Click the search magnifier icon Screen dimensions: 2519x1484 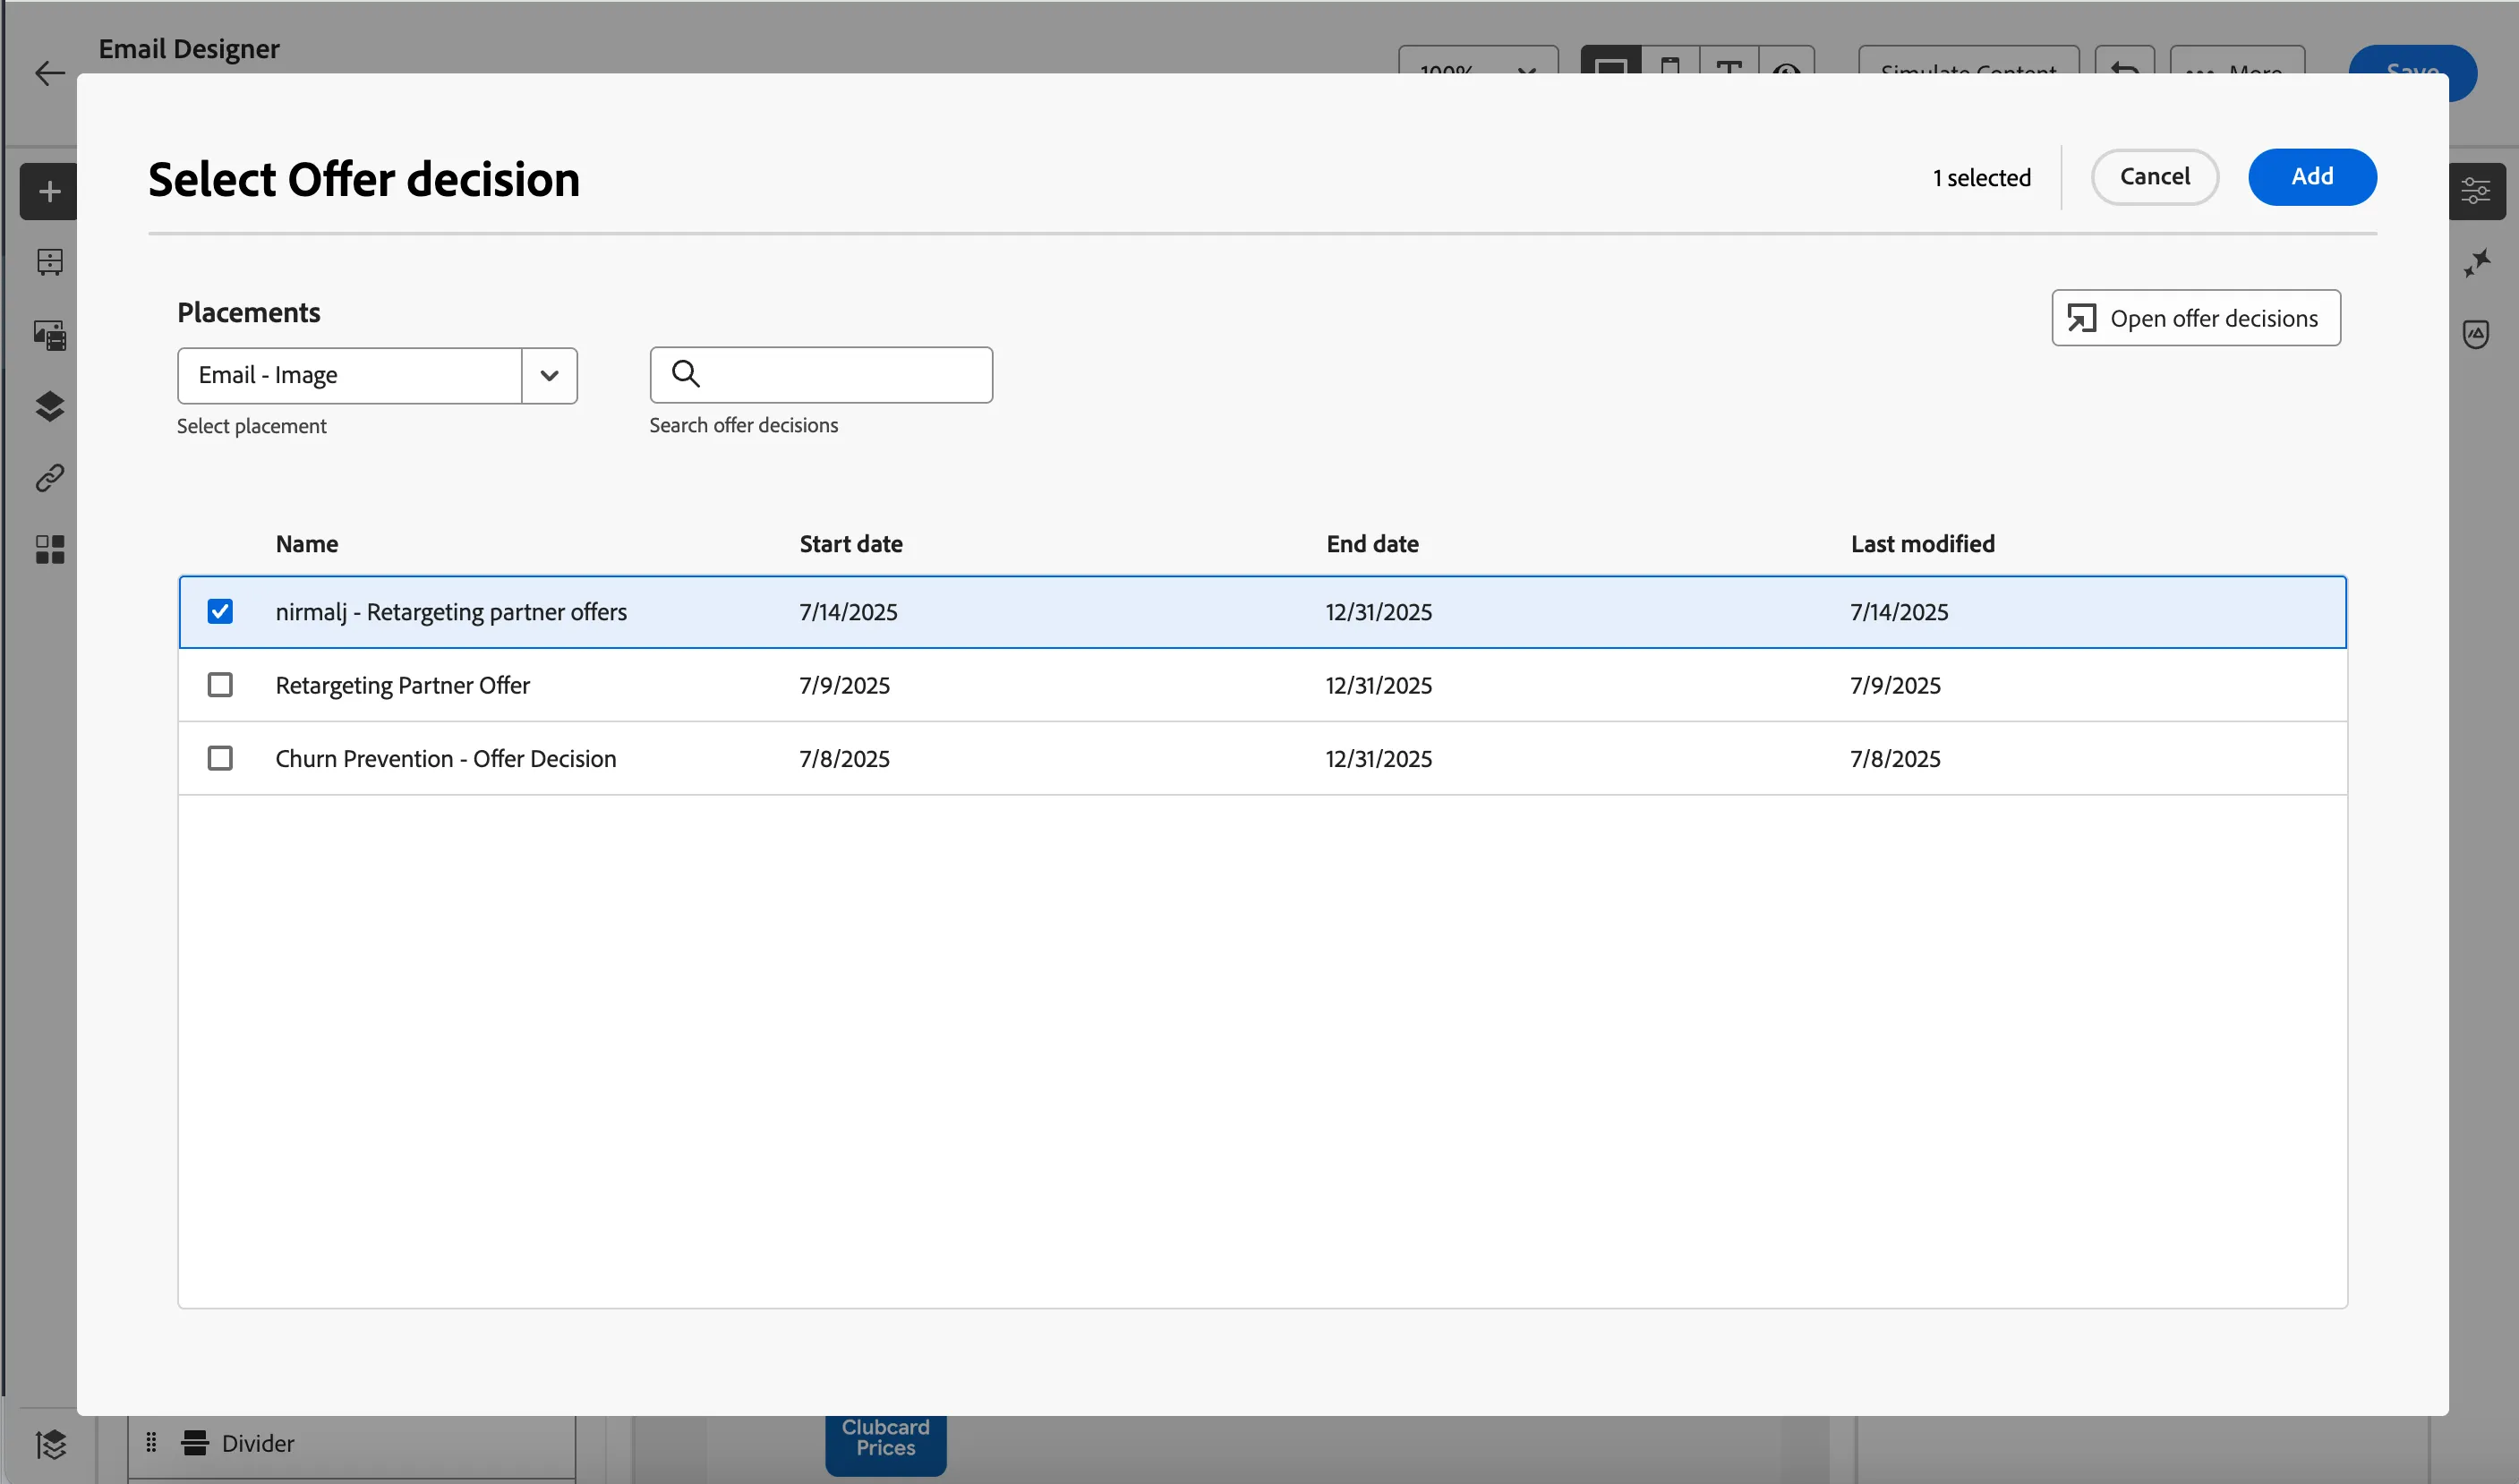[685, 374]
